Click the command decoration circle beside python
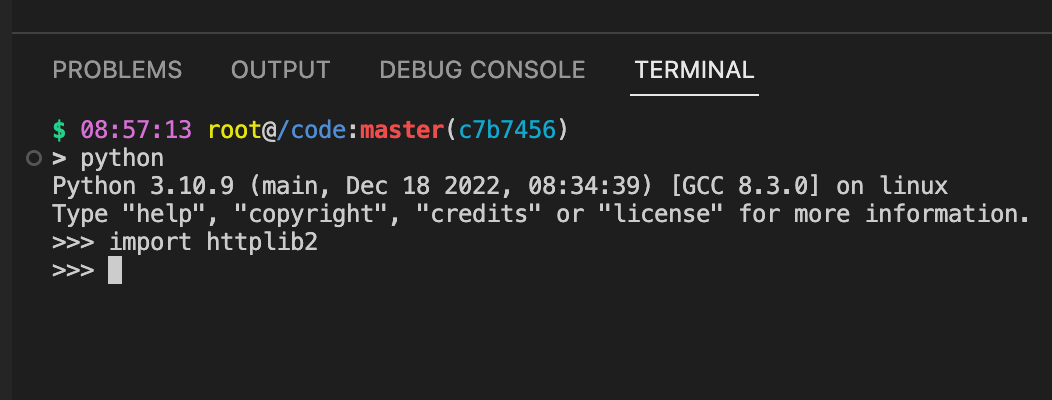The image size is (1052, 400). click(x=34, y=158)
